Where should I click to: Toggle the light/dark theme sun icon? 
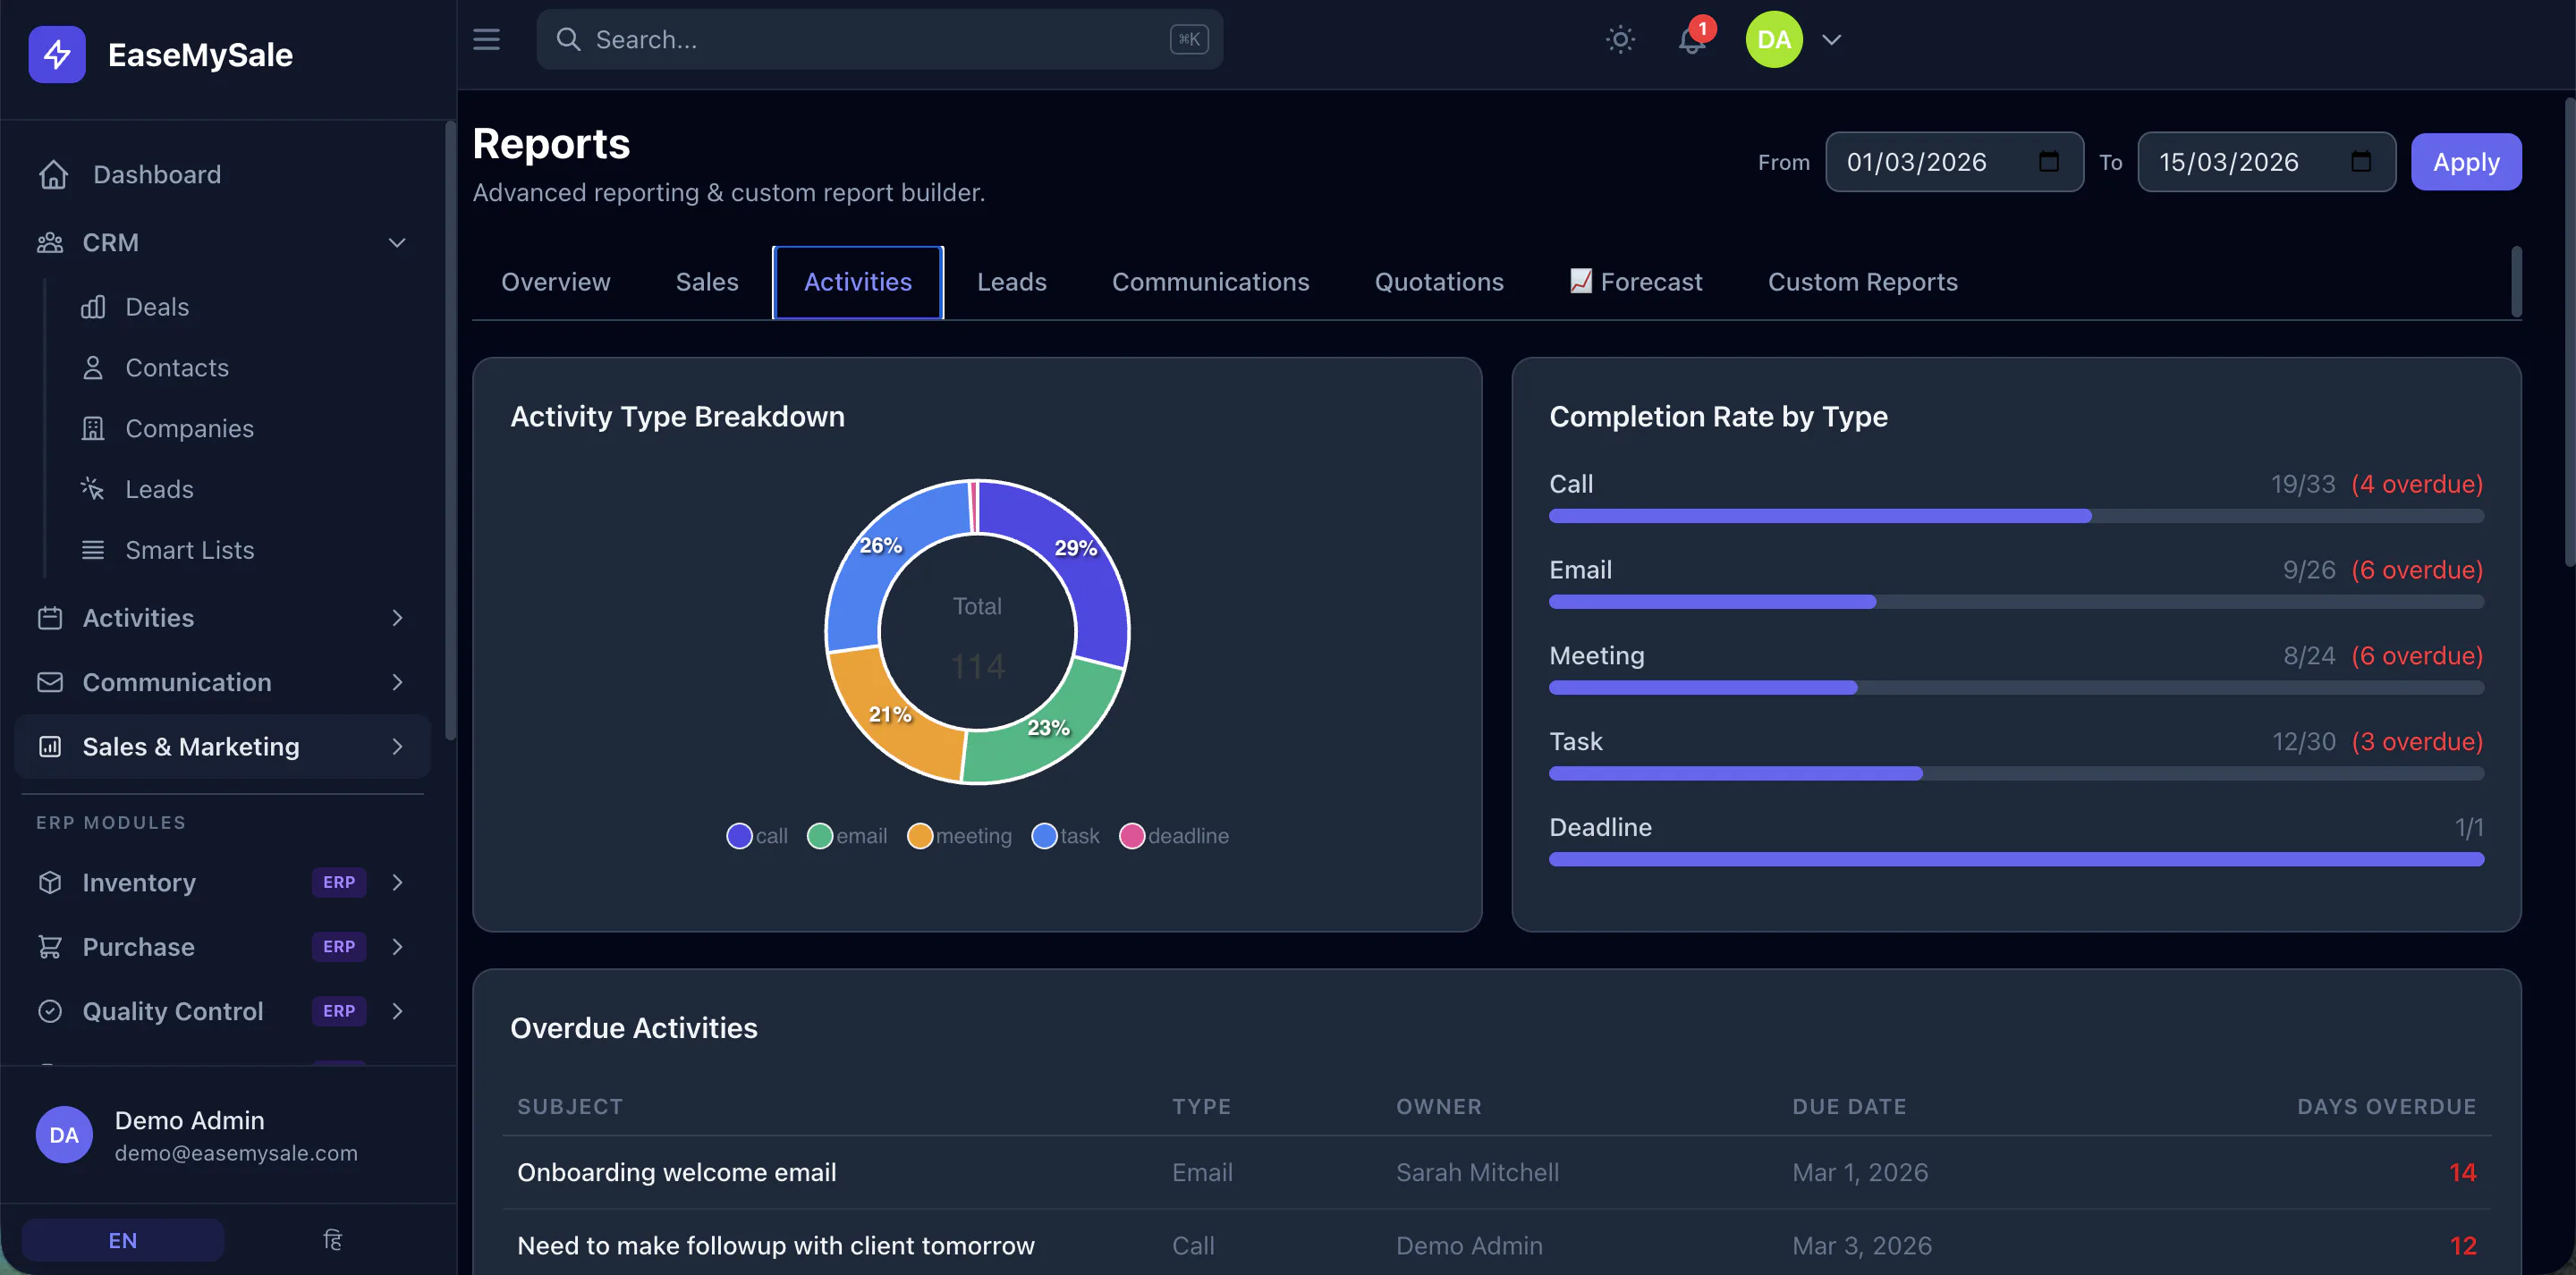(x=1620, y=39)
